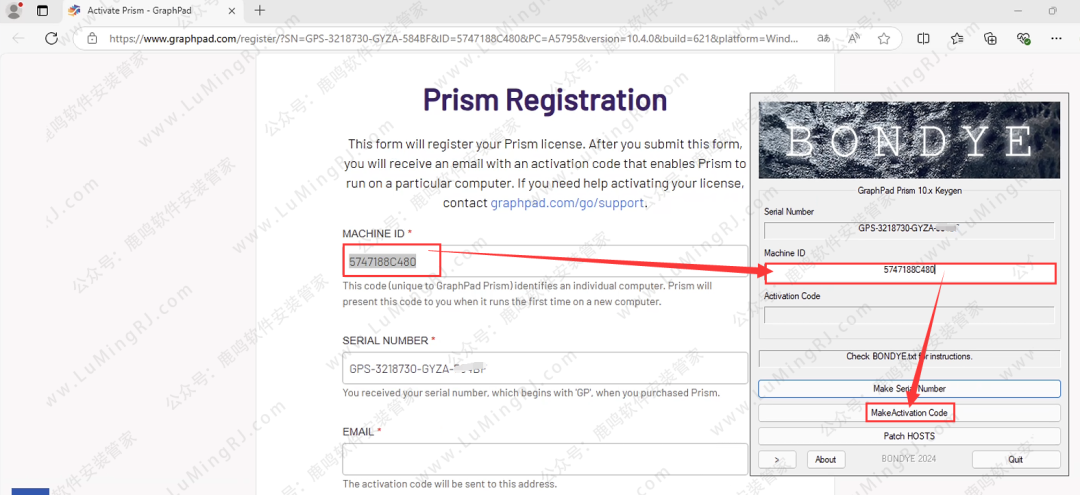Open the Collections icon
1080x495 pixels.
pos(990,39)
